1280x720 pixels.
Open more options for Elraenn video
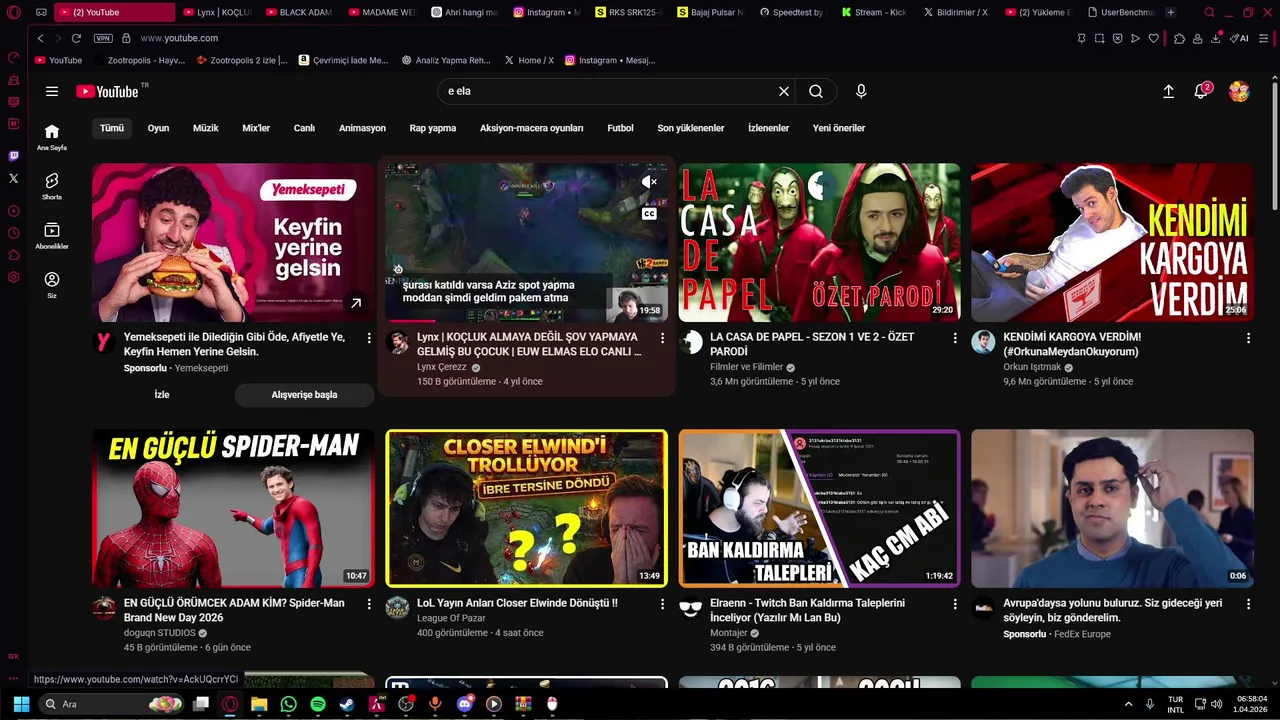coord(955,604)
